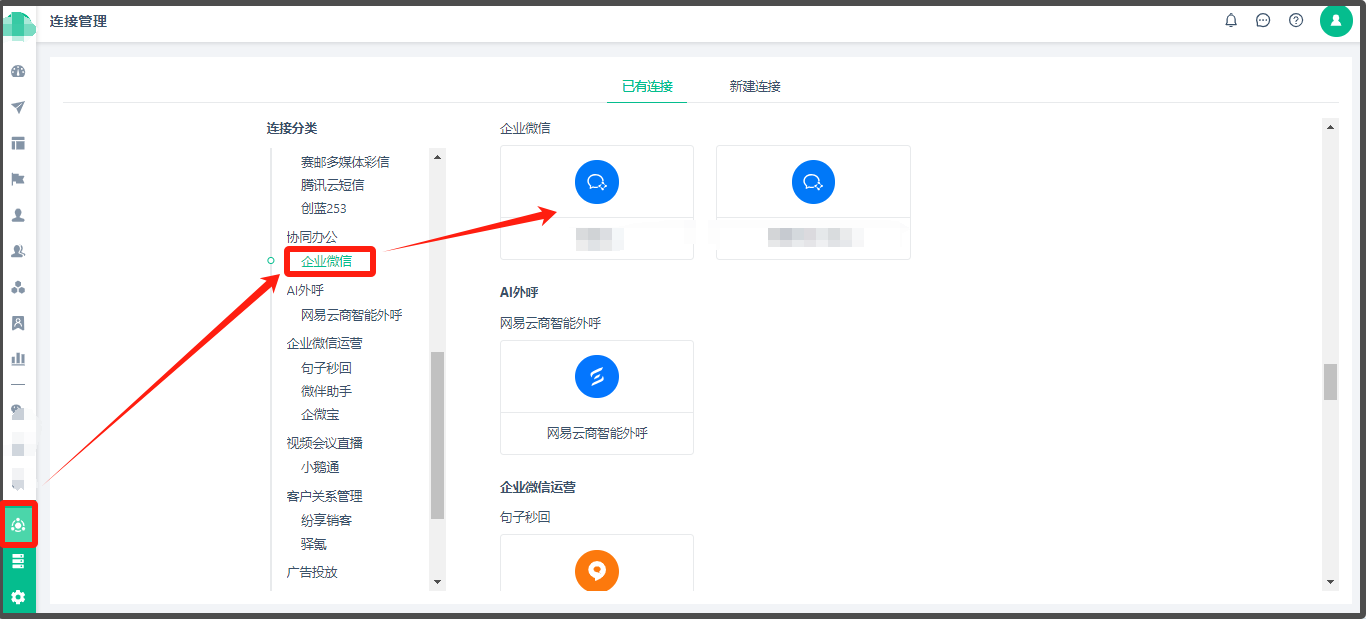Image resolution: width=1366 pixels, height=619 pixels.
Task: Open the single user icon in sidebar
Action: click(18, 215)
